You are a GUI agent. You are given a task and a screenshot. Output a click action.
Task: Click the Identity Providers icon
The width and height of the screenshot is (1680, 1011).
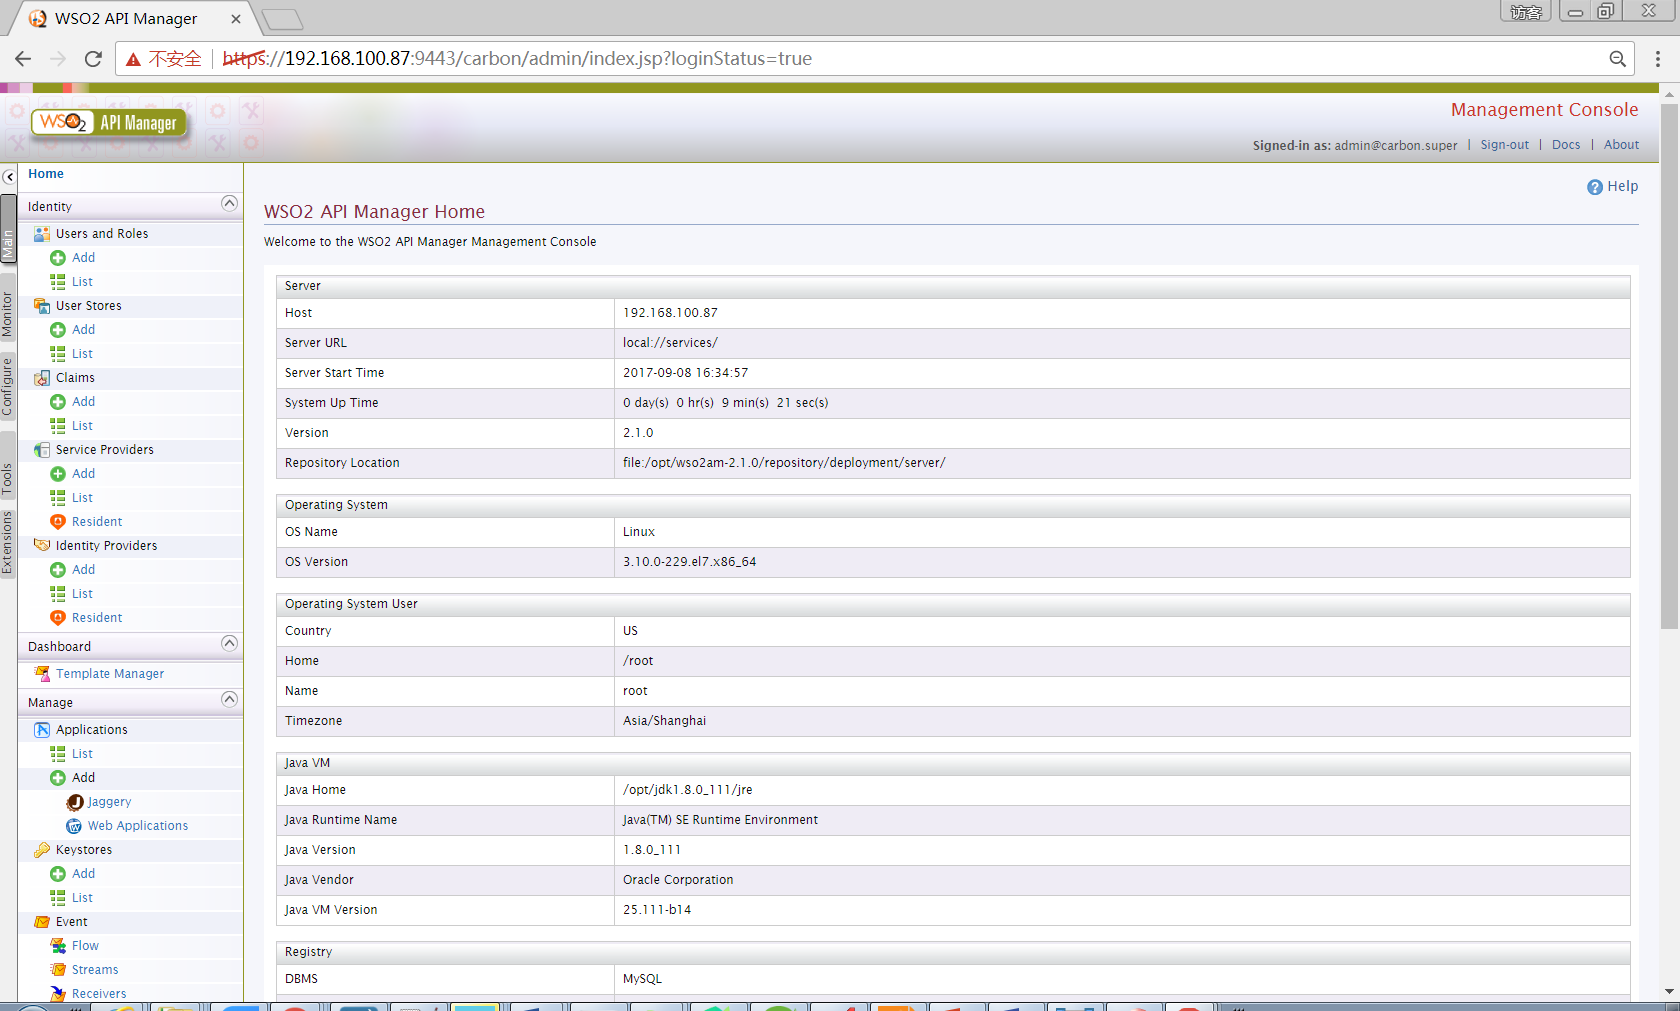[x=42, y=546]
